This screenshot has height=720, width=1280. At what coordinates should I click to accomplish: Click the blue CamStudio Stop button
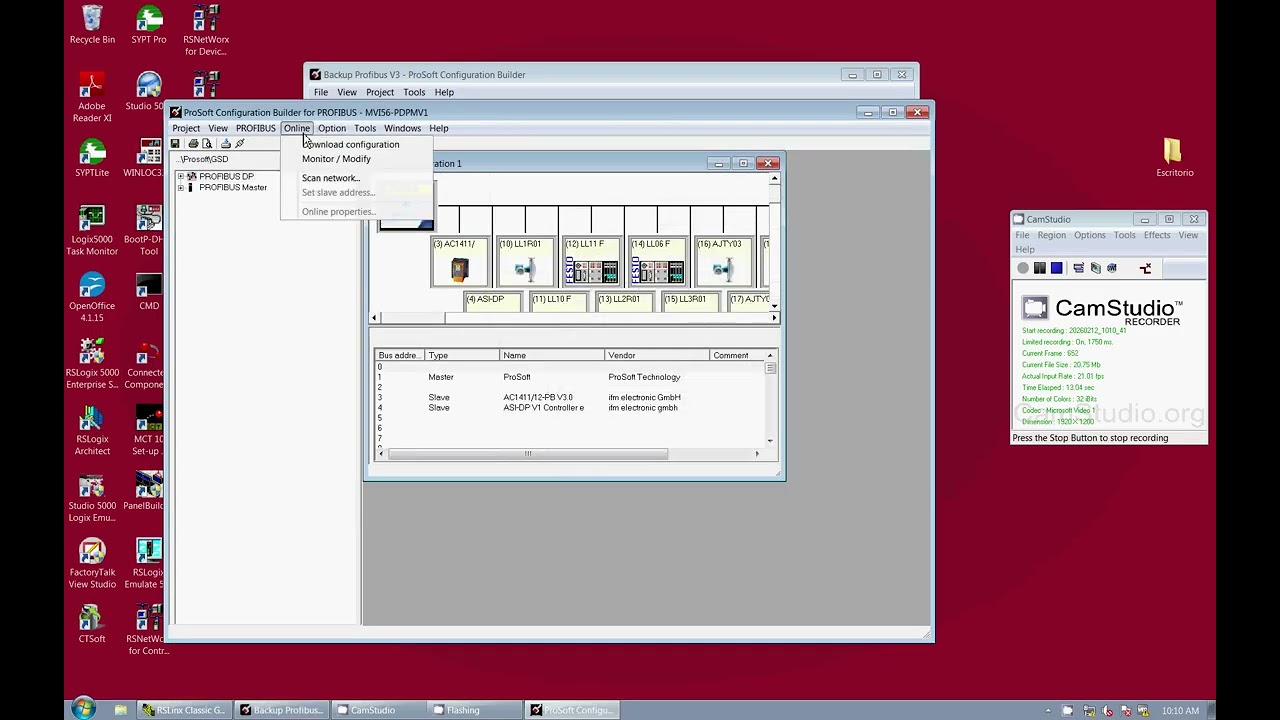pos(1056,268)
